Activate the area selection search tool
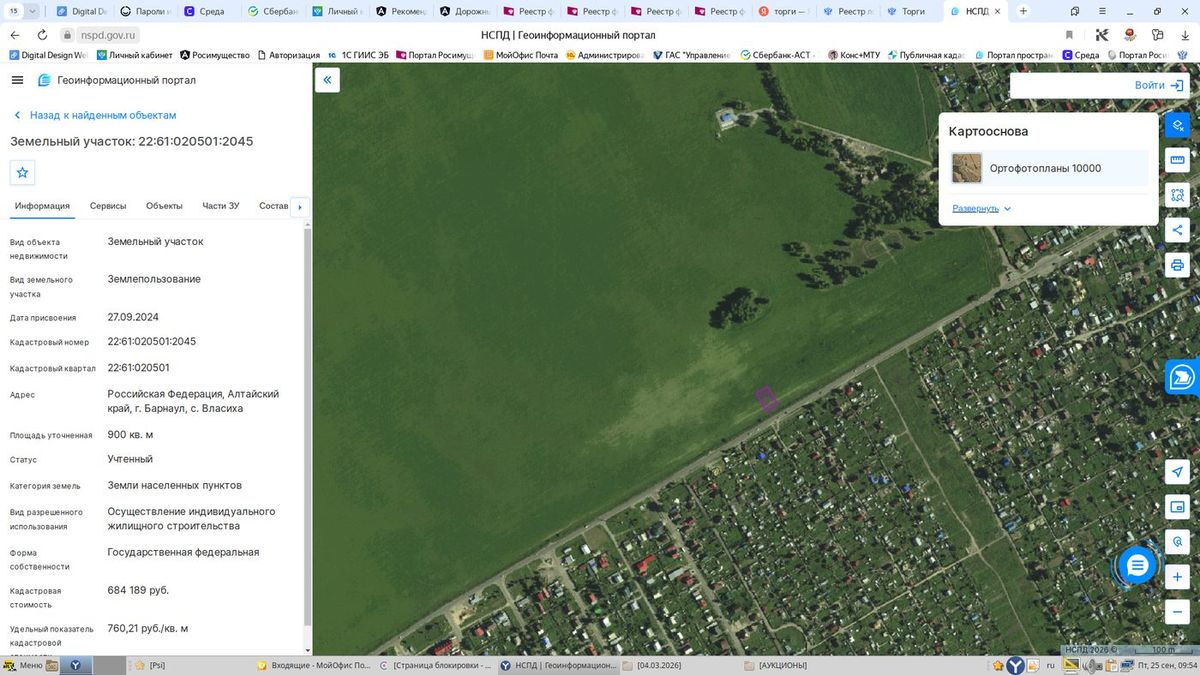1200x675 pixels. coord(1177,195)
